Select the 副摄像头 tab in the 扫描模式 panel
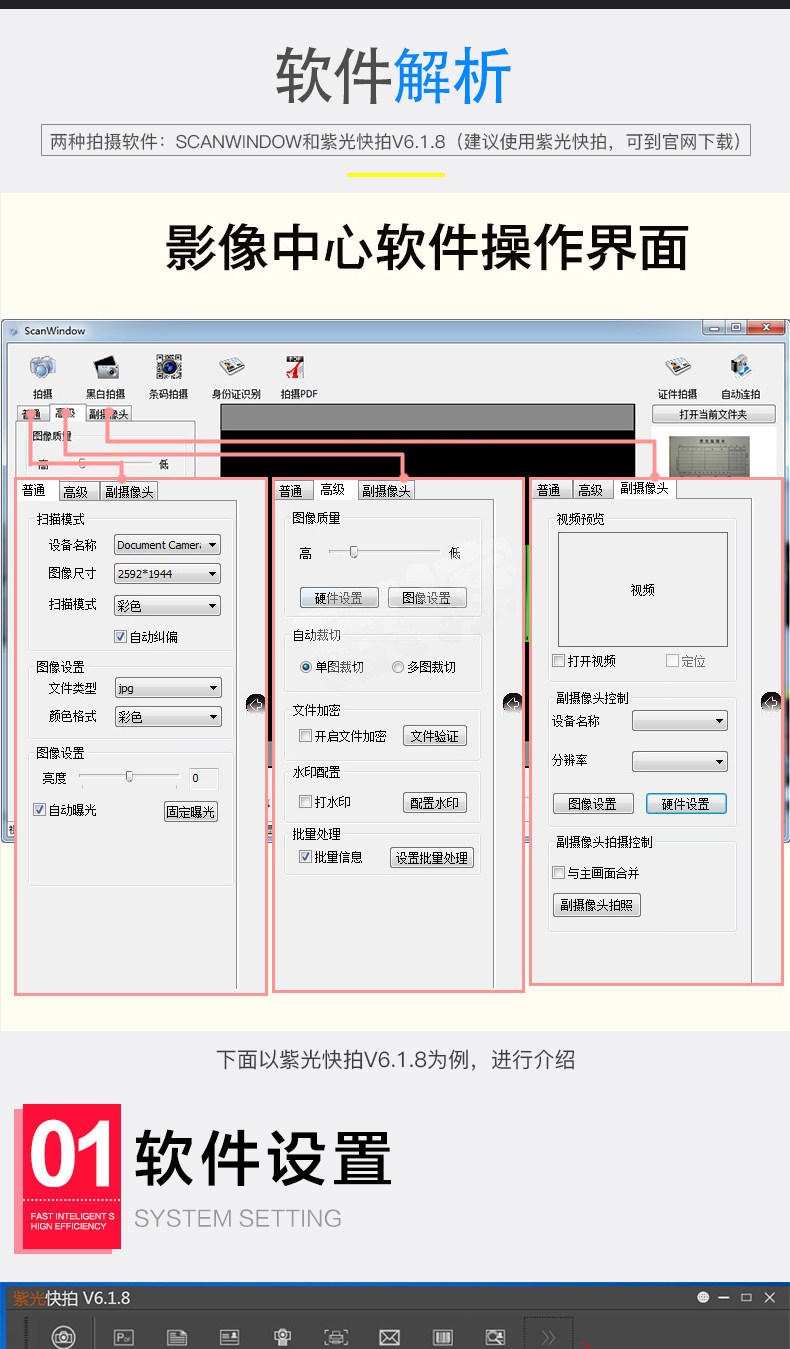 click(x=130, y=491)
